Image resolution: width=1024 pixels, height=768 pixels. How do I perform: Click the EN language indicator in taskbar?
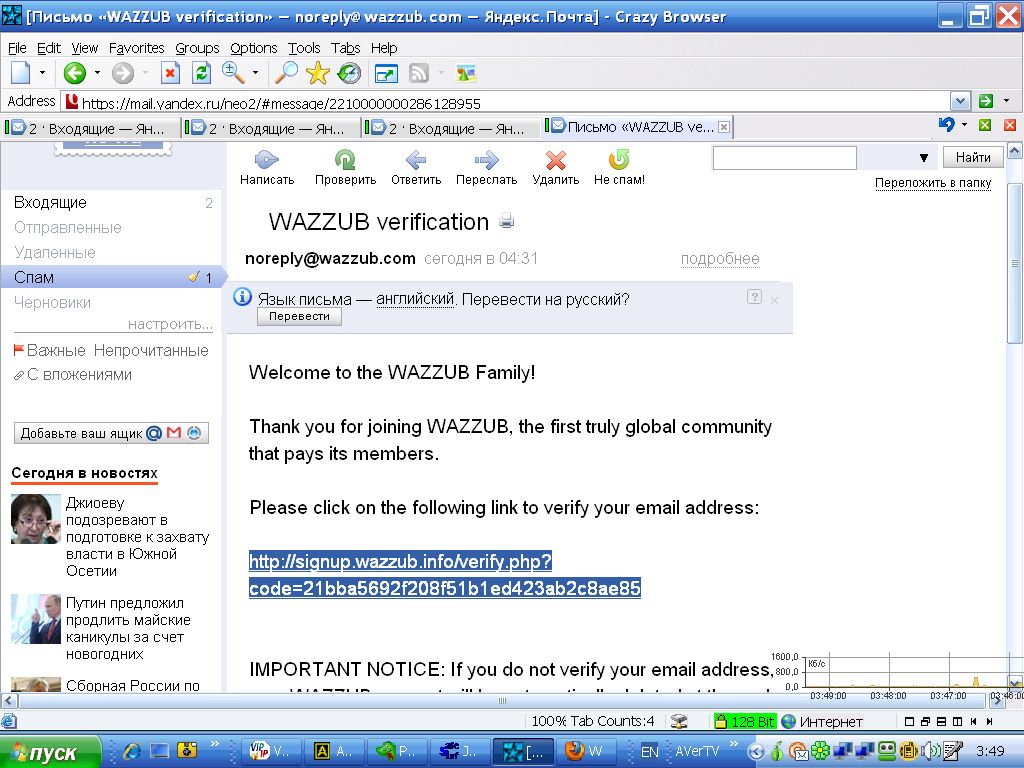(650, 752)
